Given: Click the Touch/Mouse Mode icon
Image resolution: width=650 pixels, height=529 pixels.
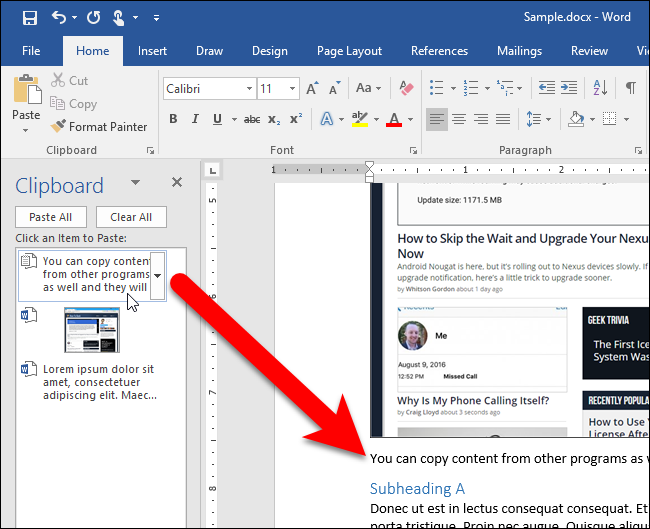Looking at the screenshot, I should (118, 18).
